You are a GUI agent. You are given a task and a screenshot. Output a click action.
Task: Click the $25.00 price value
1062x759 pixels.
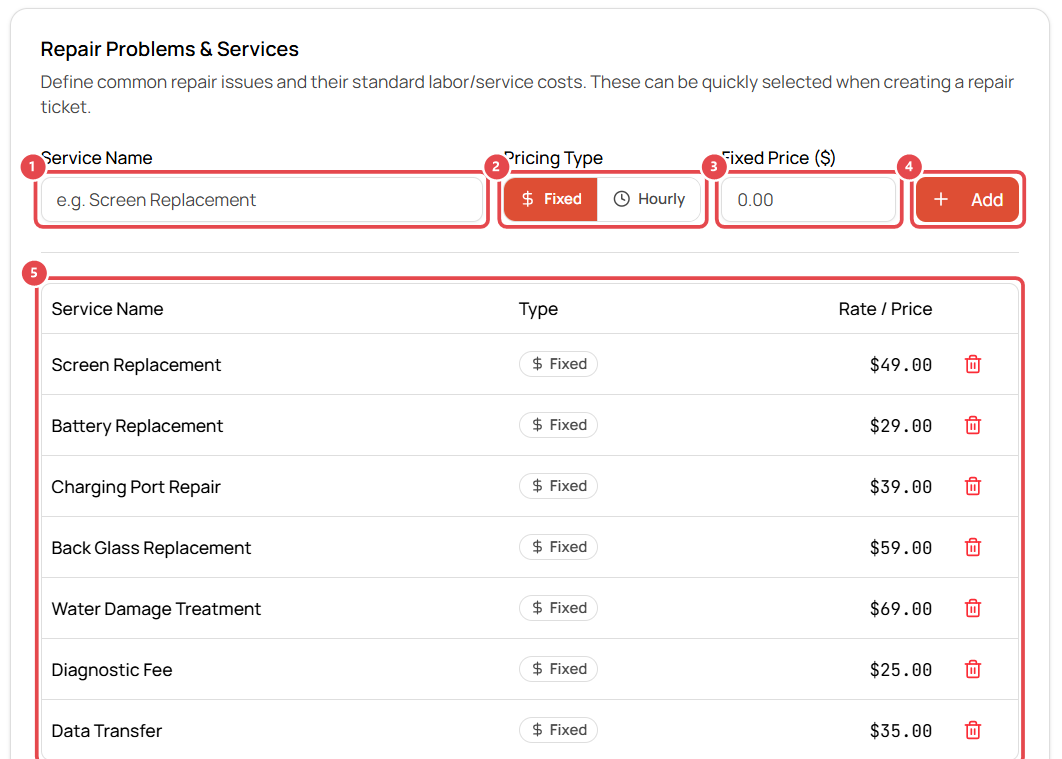pos(901,670)
